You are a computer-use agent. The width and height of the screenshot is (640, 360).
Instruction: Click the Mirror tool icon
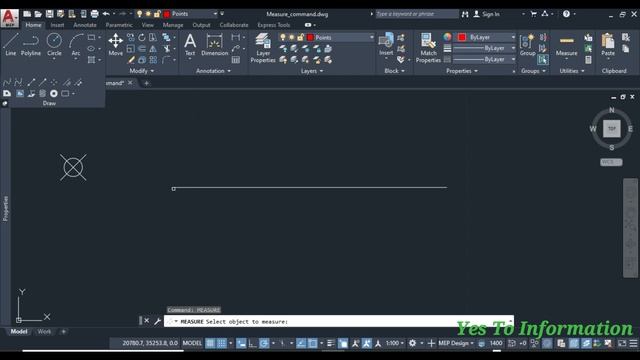153,49
